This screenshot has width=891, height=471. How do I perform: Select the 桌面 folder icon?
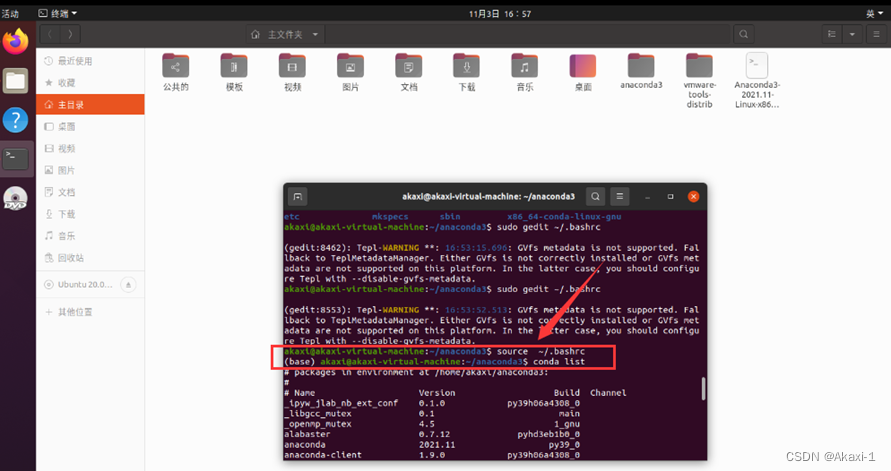tap(583, 72)
